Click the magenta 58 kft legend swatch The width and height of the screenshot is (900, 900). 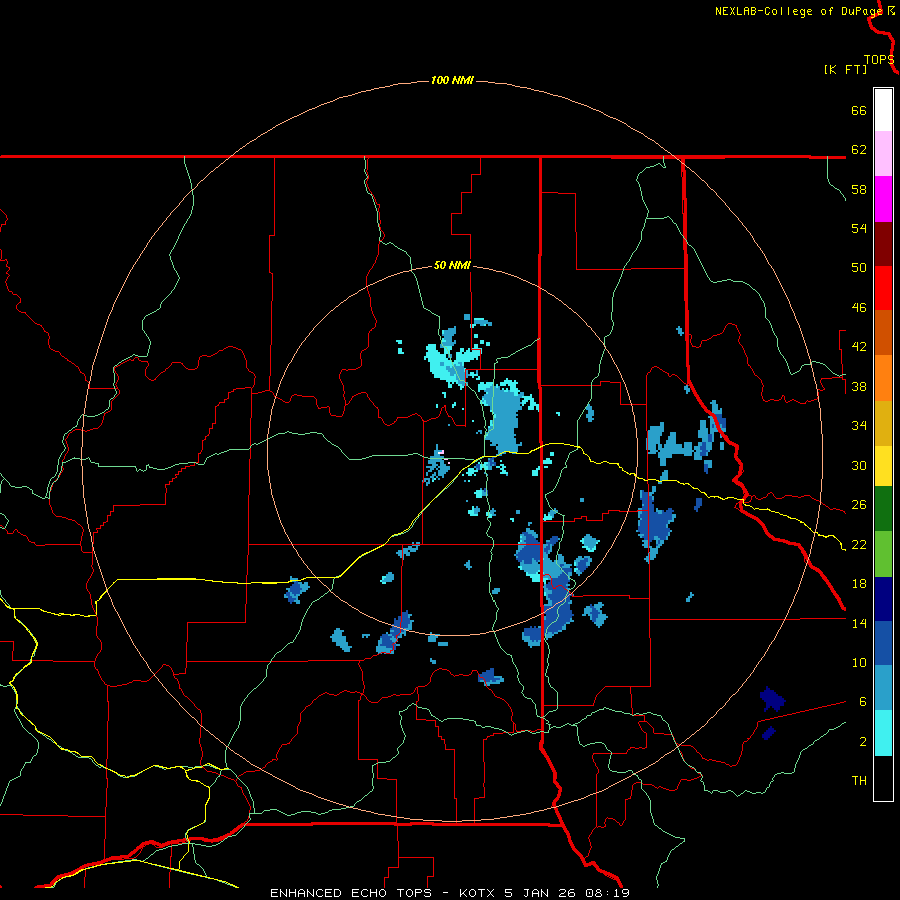pyautogui.click(x=883, y=199)
